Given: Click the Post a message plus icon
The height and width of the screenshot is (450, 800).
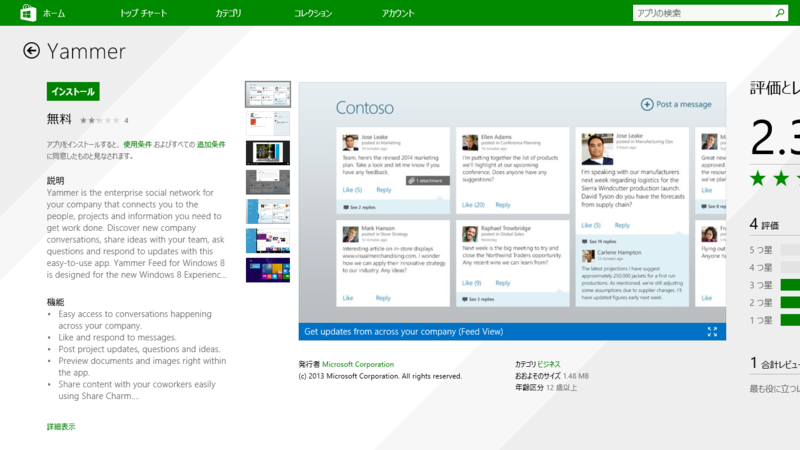Looking at the screenshot, I should pyautogui.click(x=647, y=104).
